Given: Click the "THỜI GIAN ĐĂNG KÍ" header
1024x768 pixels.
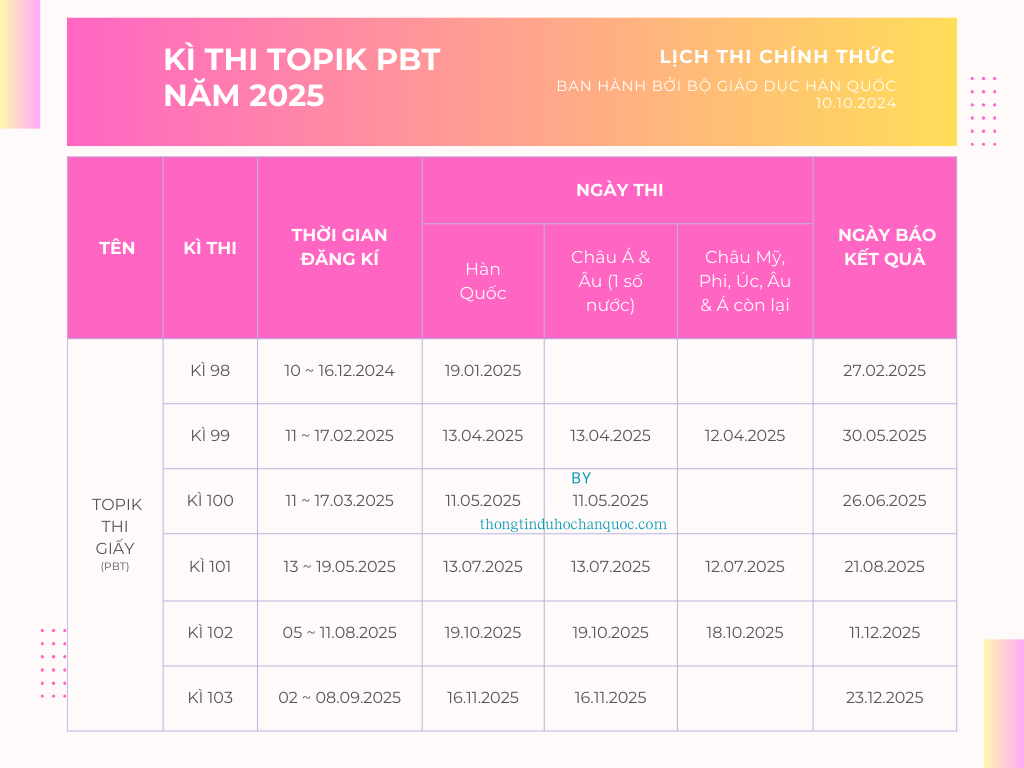Looking at the screenshot, I should (x=339, y=248).
